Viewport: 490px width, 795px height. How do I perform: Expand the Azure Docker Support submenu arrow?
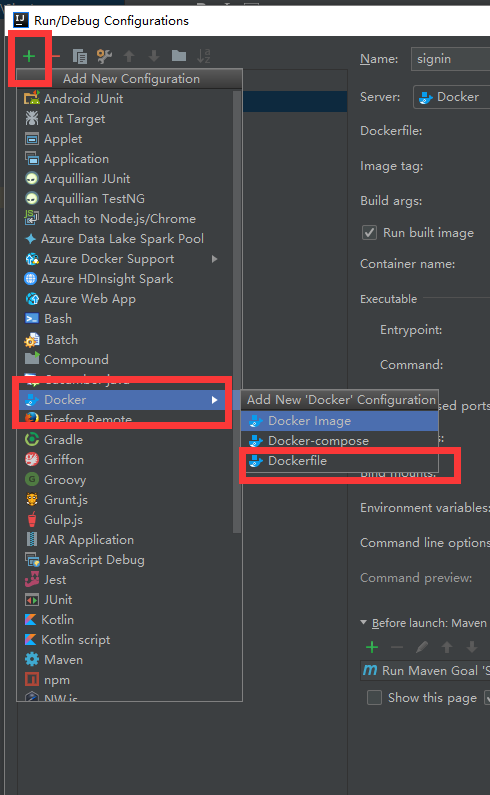(215, 259)
